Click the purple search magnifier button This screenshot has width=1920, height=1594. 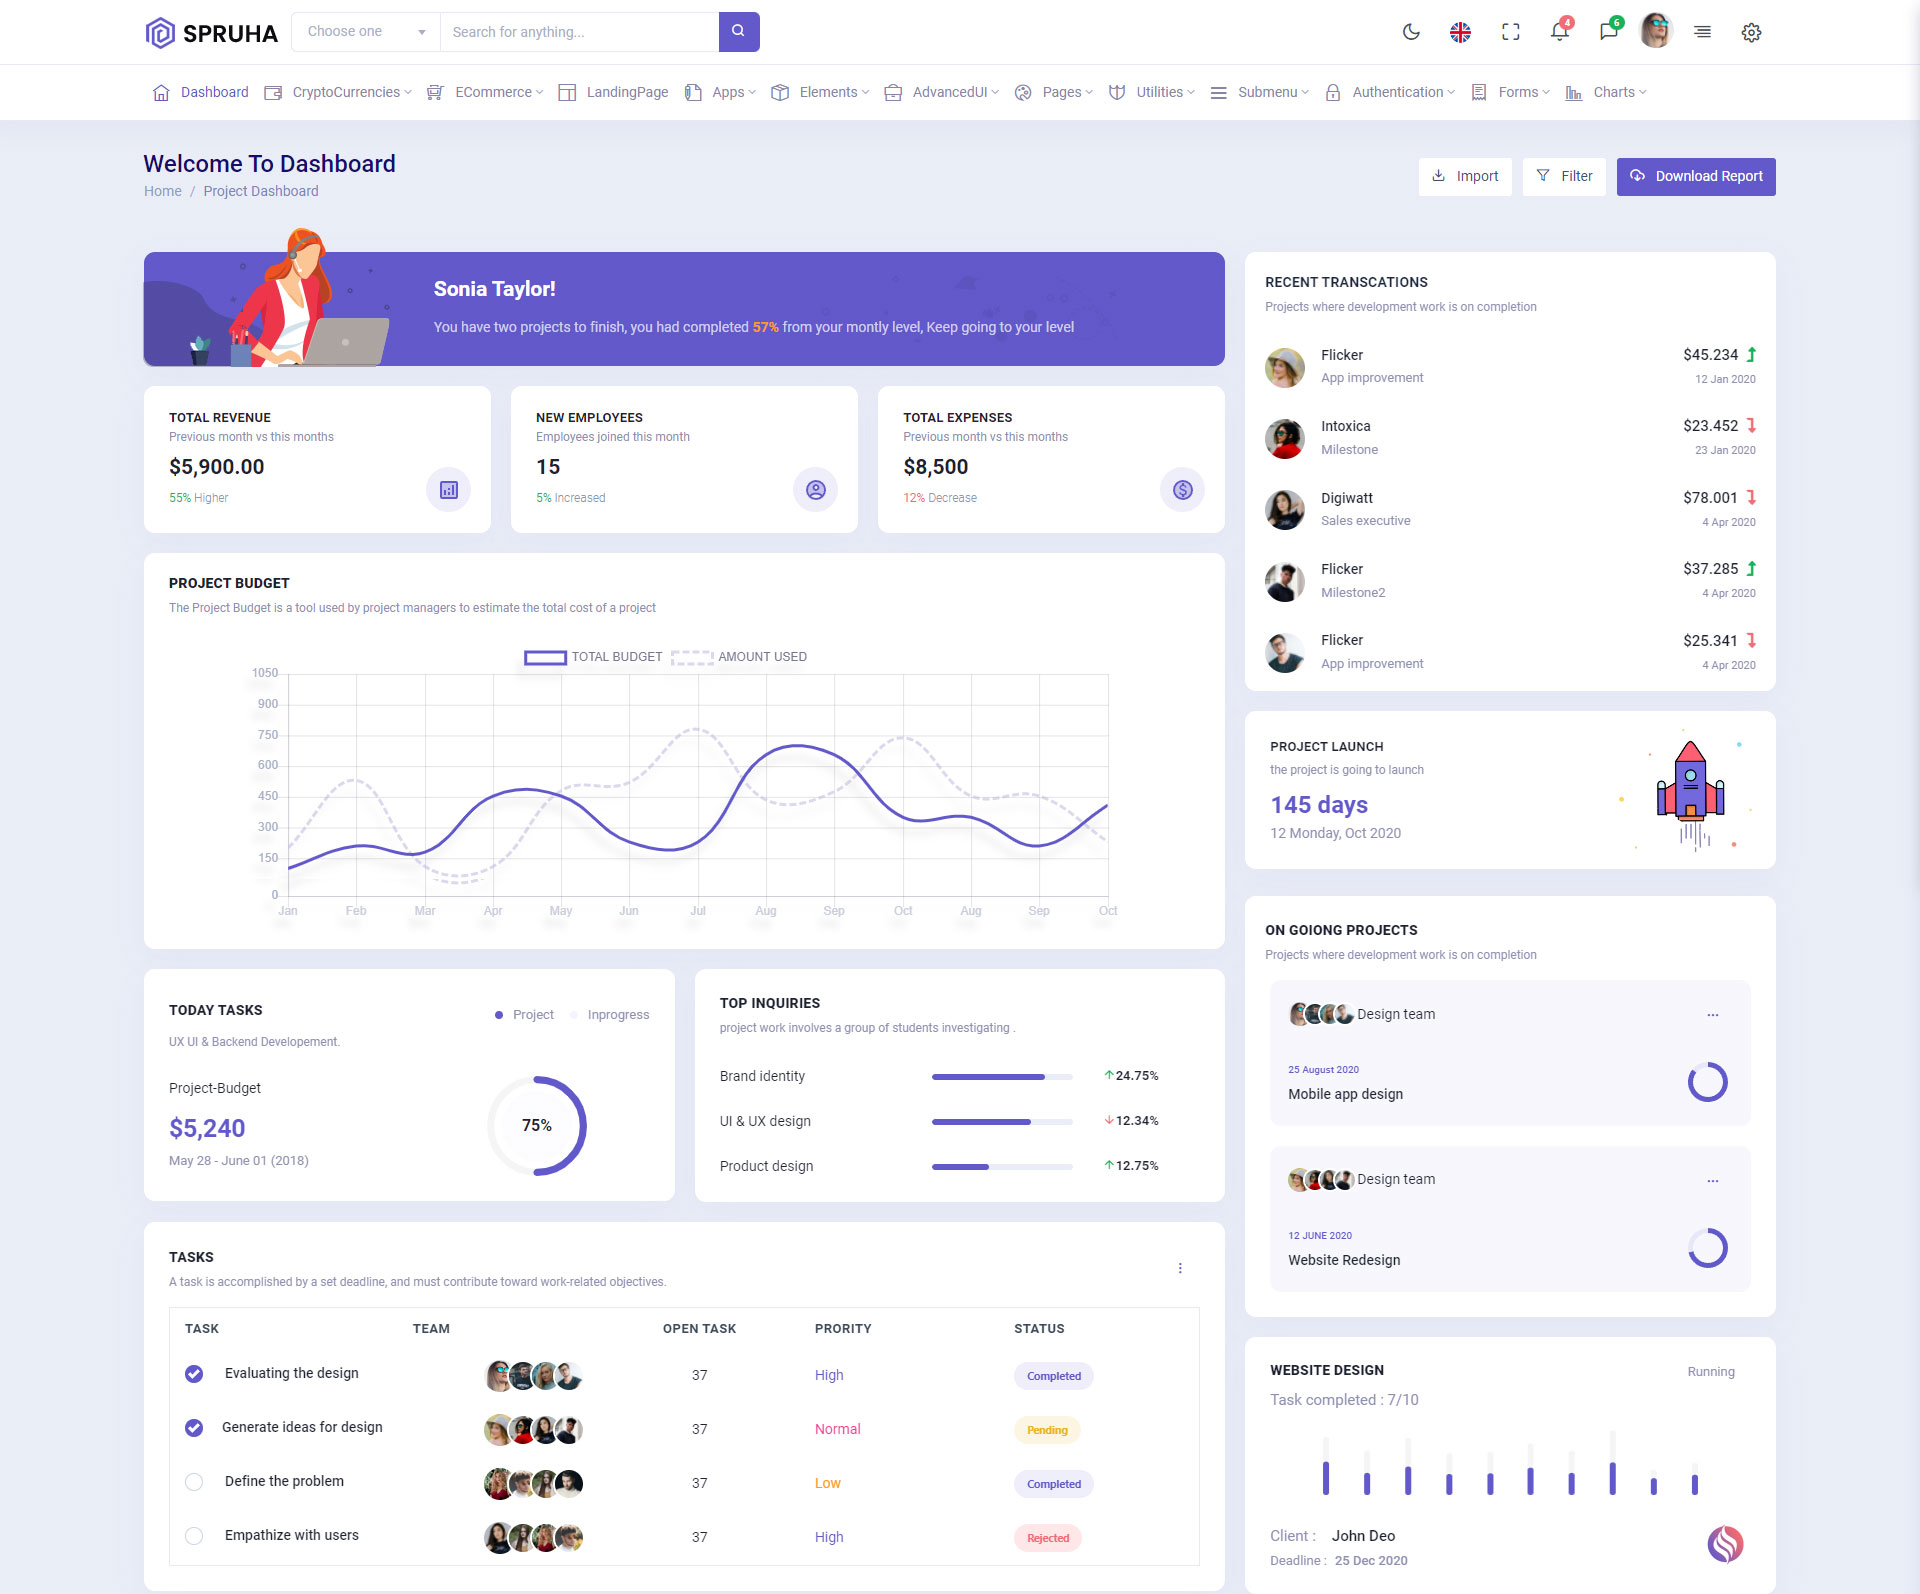click(738, 32)
